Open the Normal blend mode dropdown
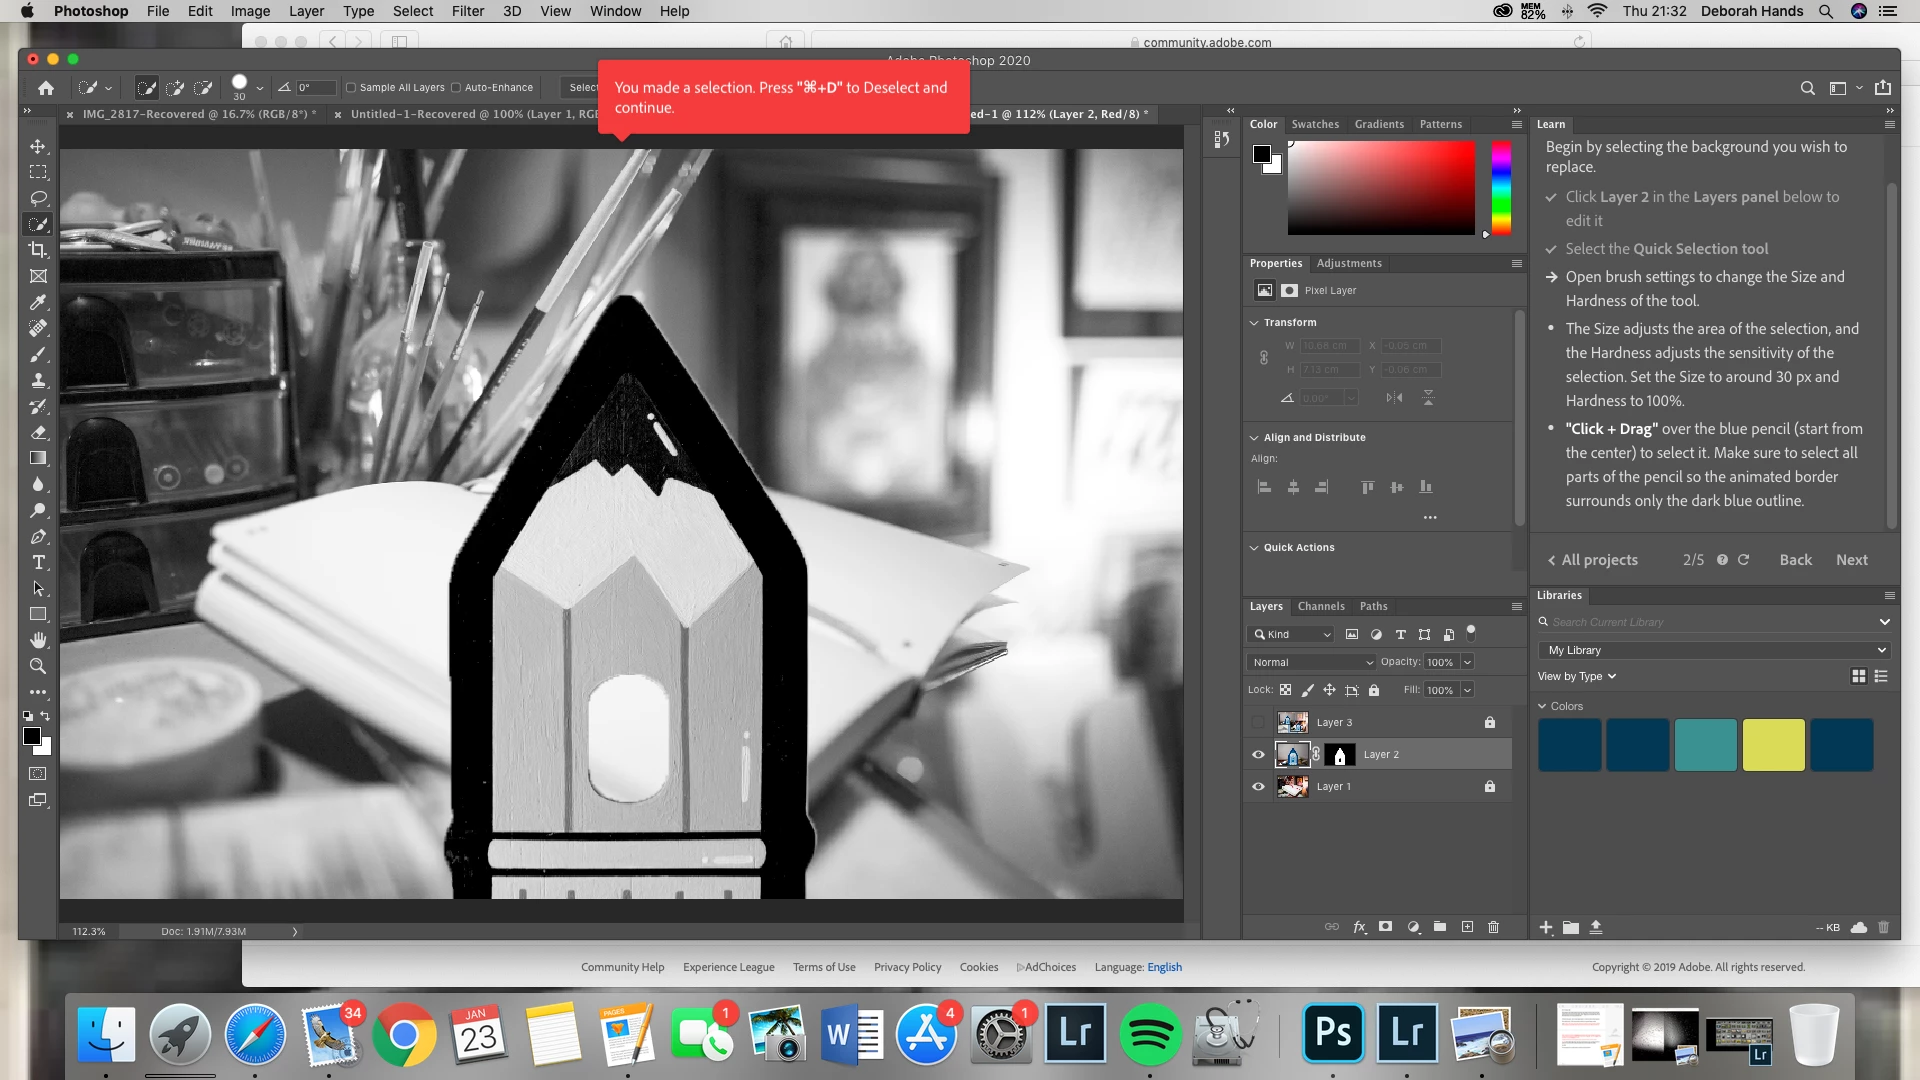The width and height of the screenshot is (1920, 1080). pyautogui.click(x=1311, y=662)
